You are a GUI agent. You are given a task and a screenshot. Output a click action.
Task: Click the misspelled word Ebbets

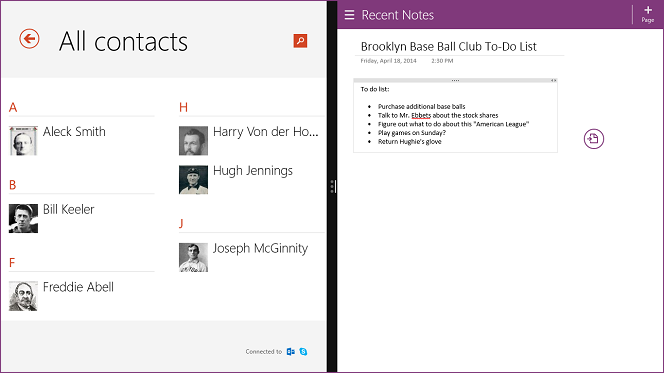tap(421, 116)
